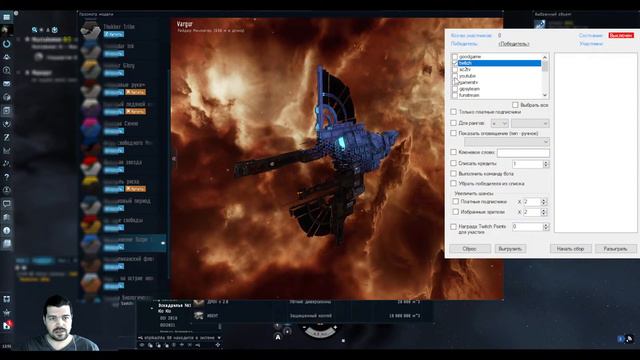Click the round 'A' icon near the ship HUD
The width and height of the screenshot is (640, 360).
point(278,337)
